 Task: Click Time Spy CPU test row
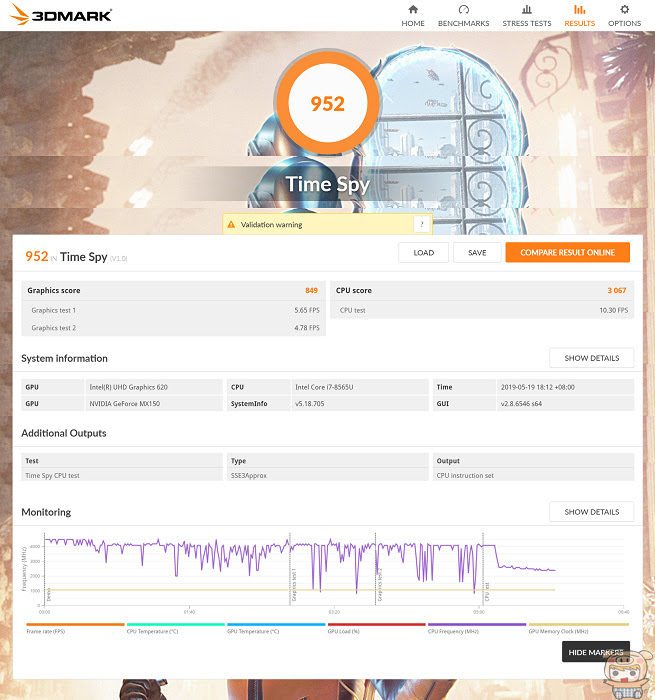(122, 475)
